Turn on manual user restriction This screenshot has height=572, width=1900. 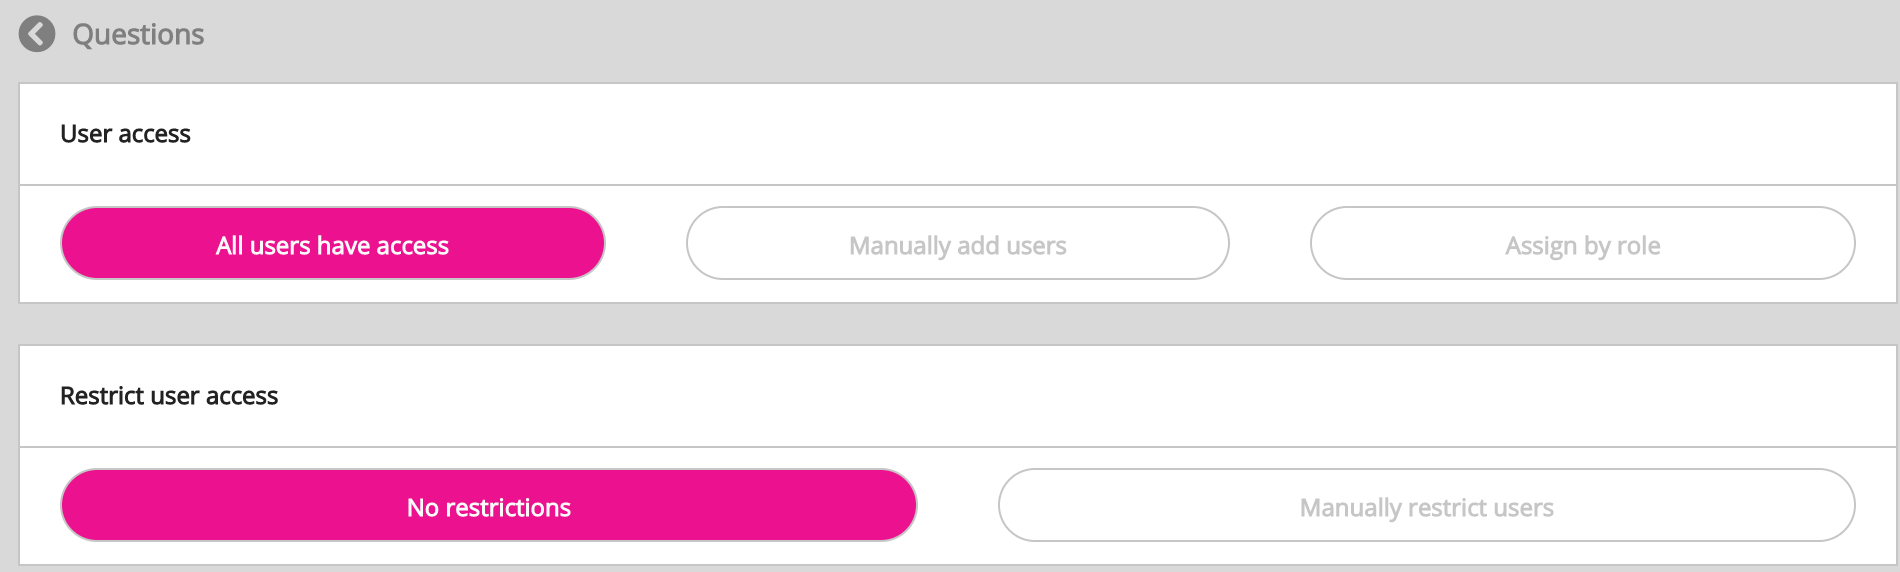(1426, 506)
